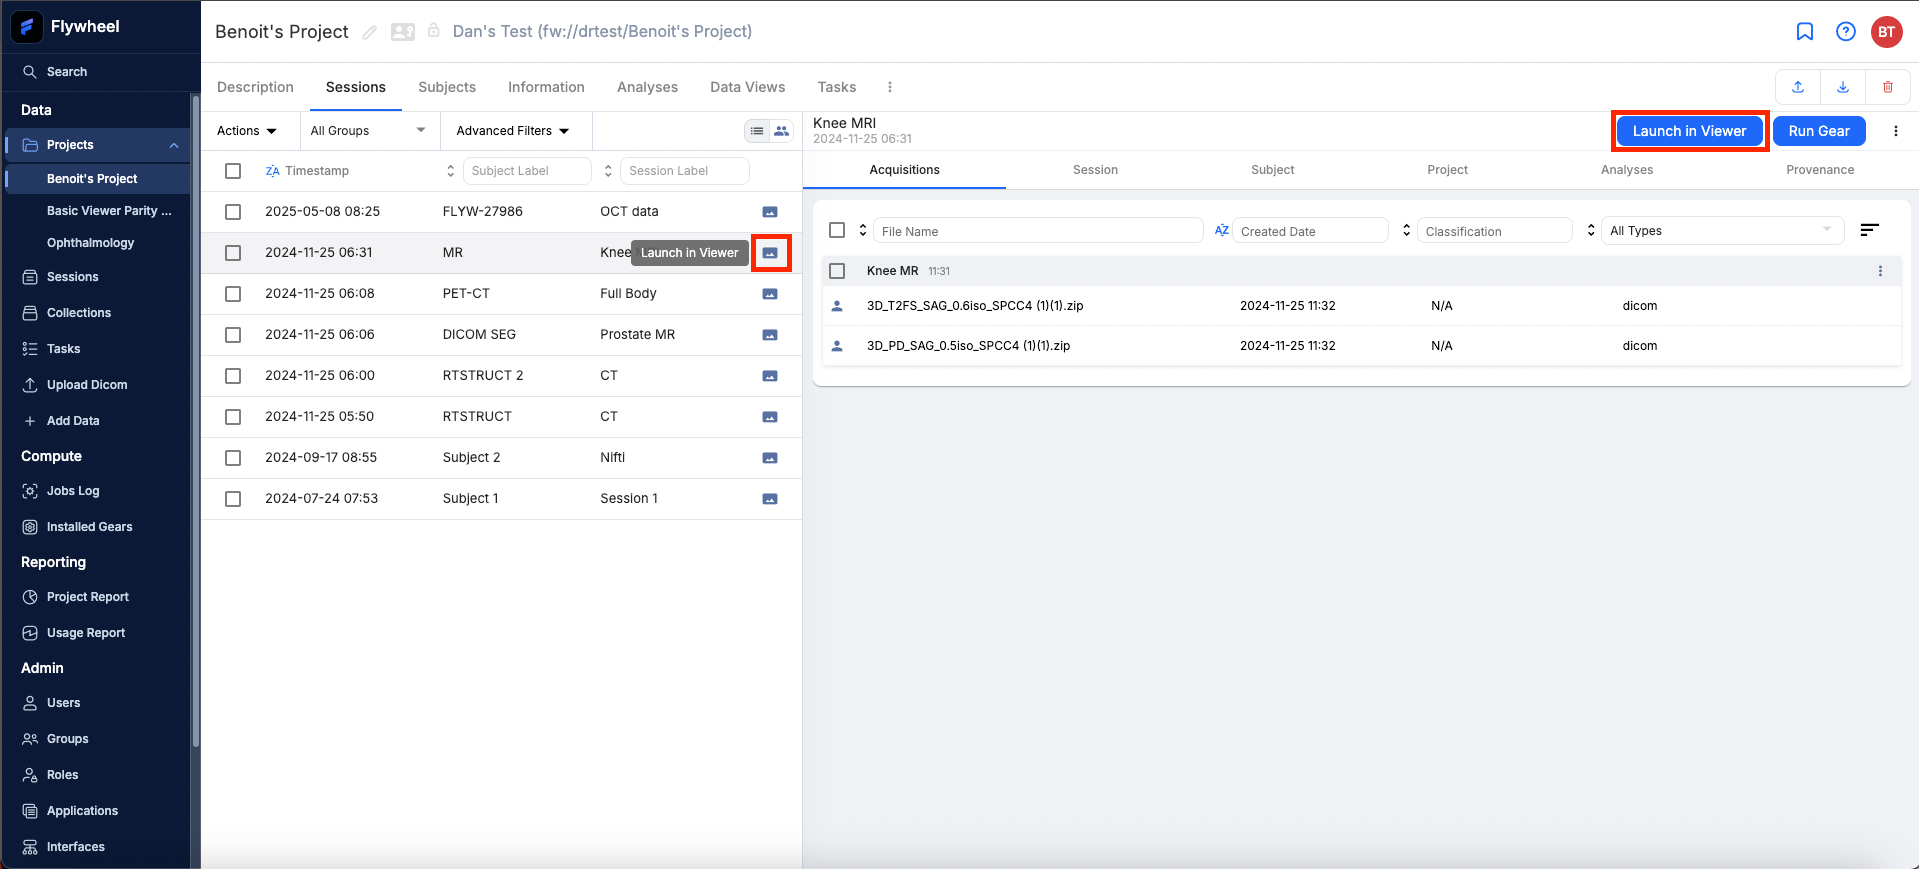Check the RTSTRUCT 2 session checkbox
The height and width of the screenshot is (869, 1919).
point(233,376)
